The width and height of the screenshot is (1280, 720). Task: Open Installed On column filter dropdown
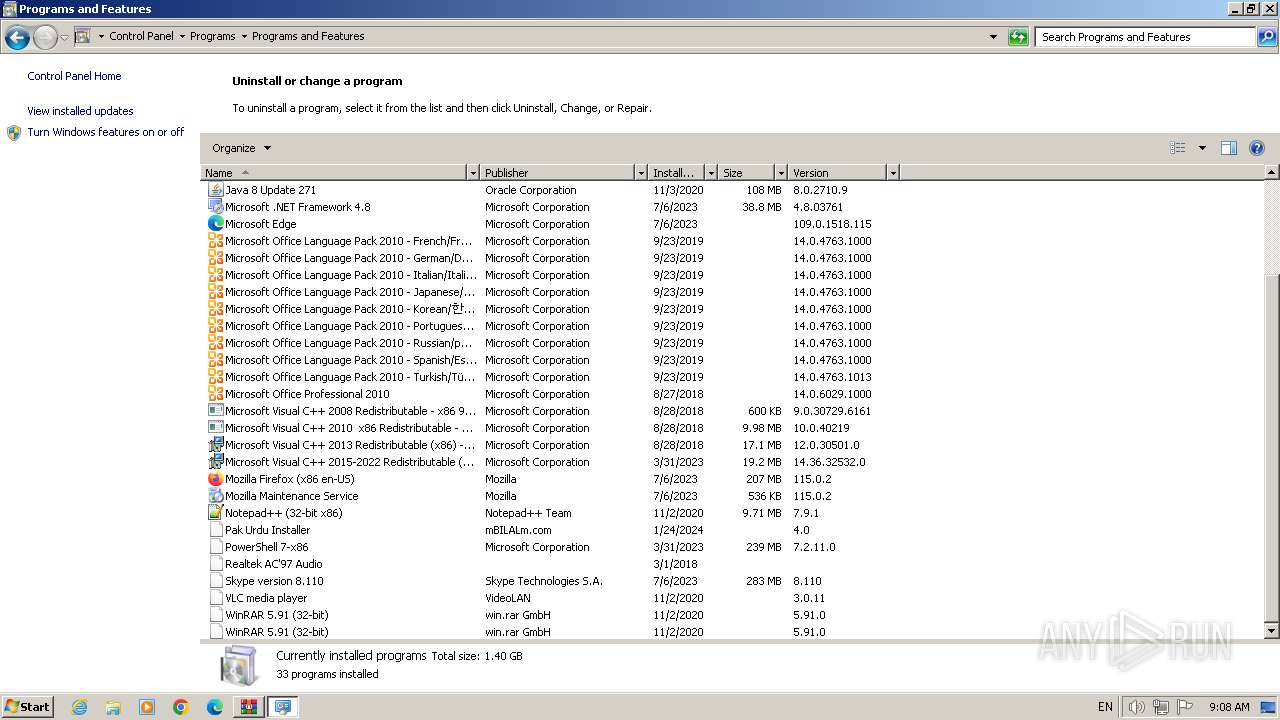(x=711, y=173)
